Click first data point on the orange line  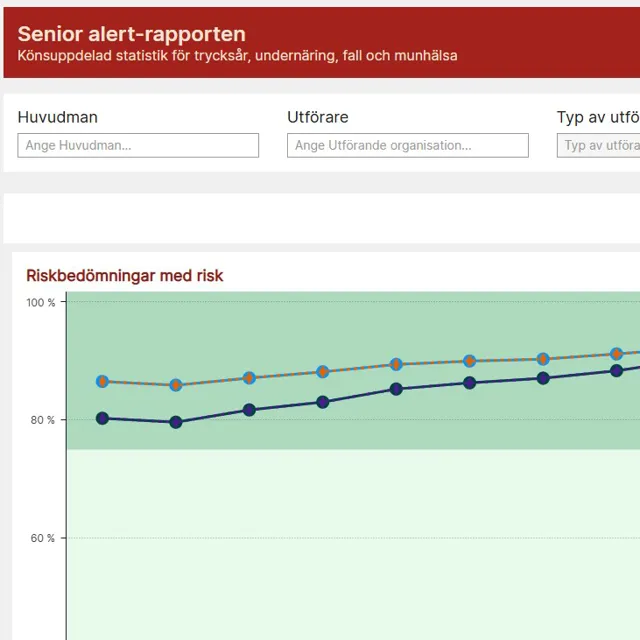tap(102, 381)
